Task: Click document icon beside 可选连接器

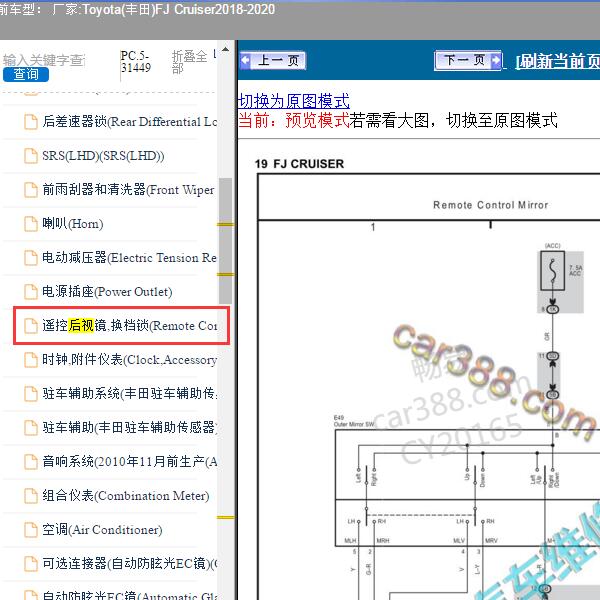Action: pos(31,564)
